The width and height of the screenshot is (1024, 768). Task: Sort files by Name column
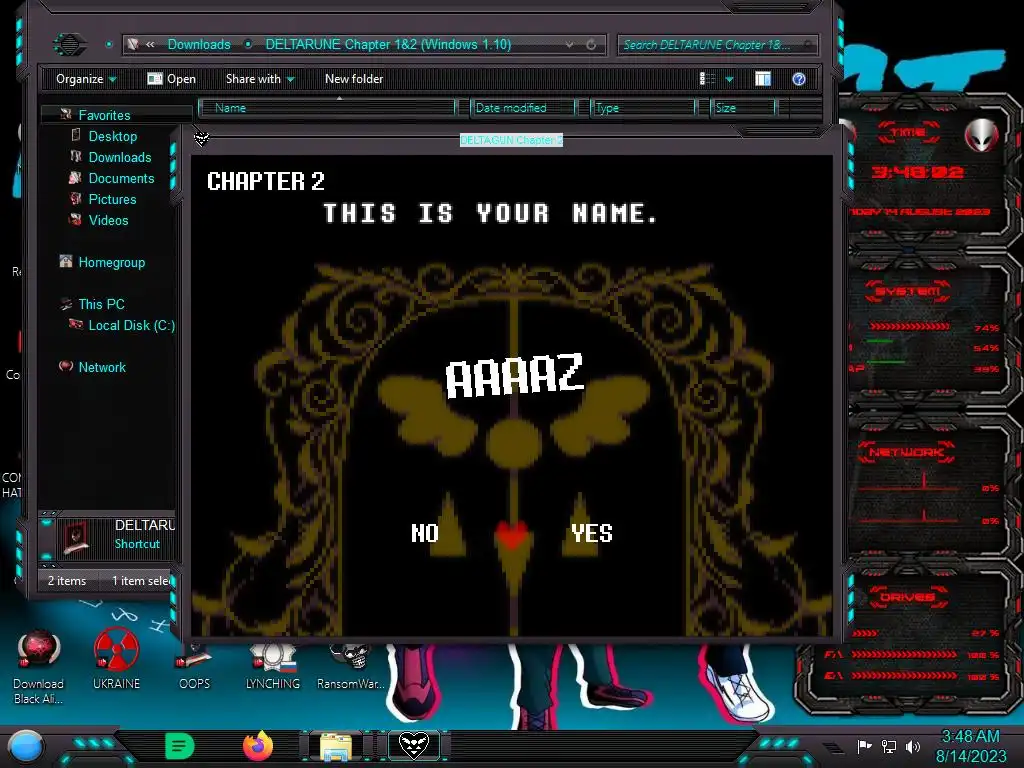point(327,108)
